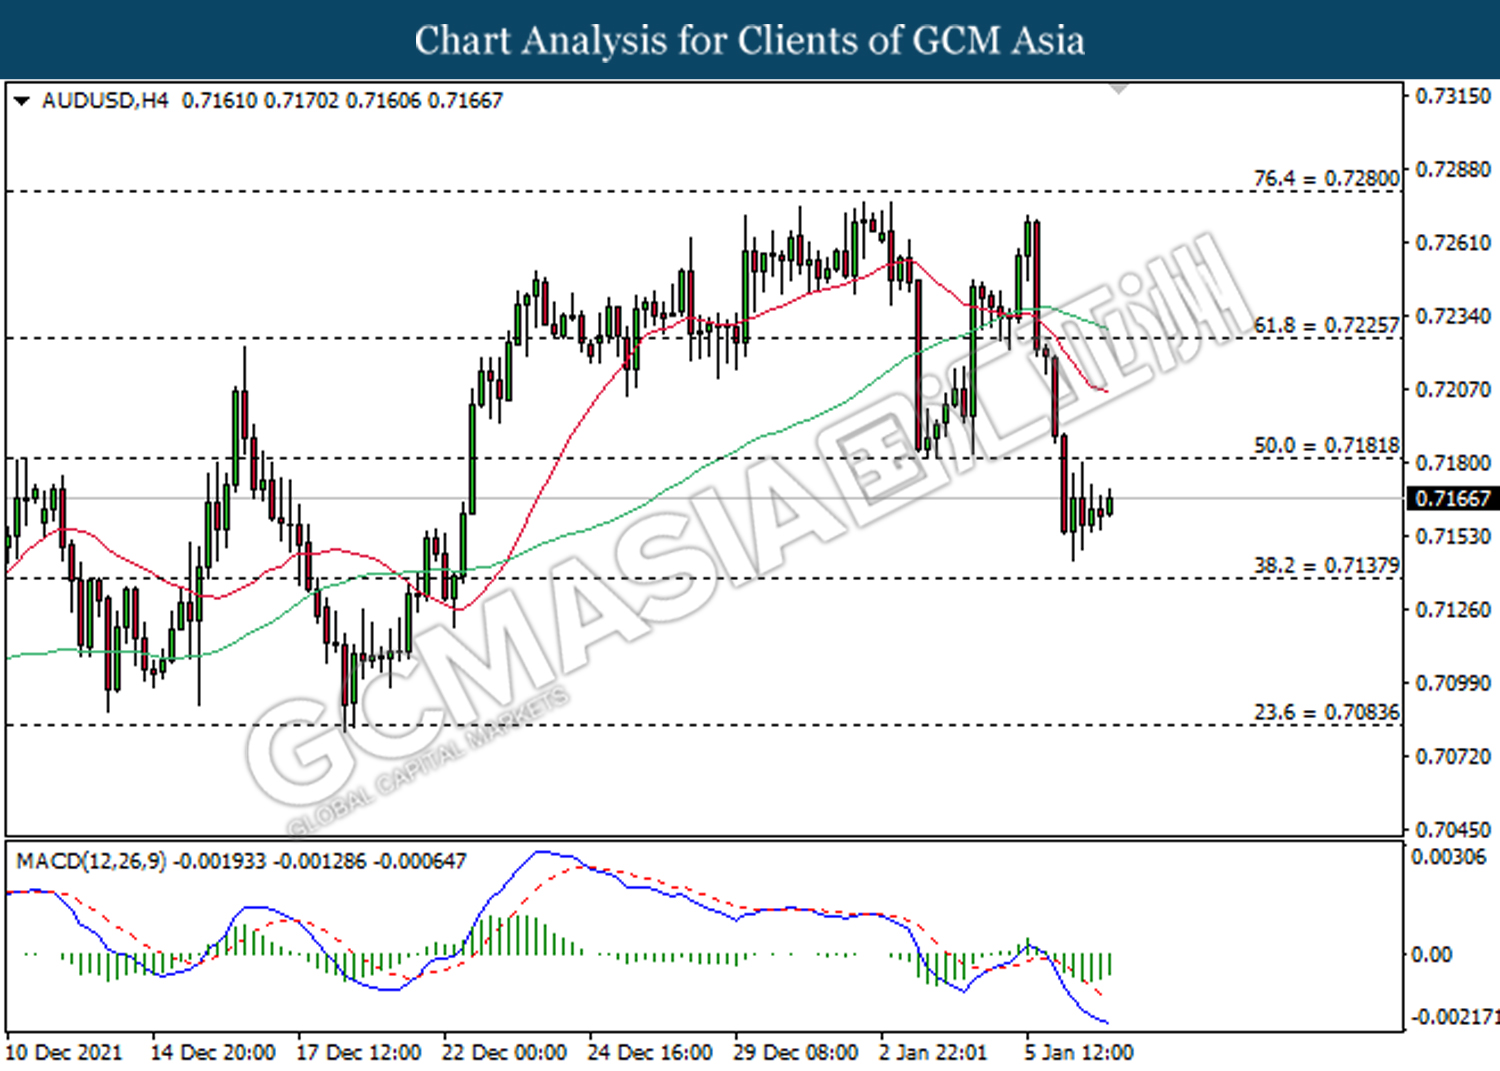
Task: Click the MACD(12,26,9) indicator label
Action: click(x=91, y=861)
